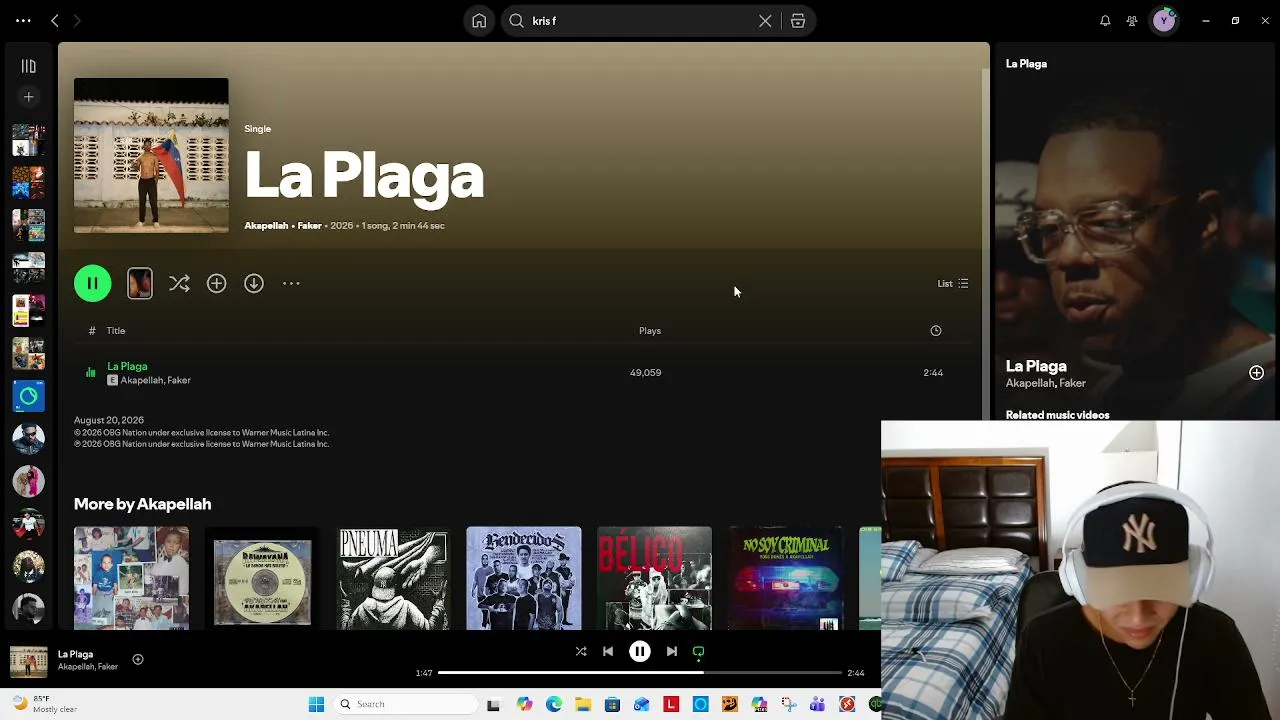The width and height of the screenshot is (1280, 720).
Task: Skip to the next track
Action: click(x=672, y=652)
